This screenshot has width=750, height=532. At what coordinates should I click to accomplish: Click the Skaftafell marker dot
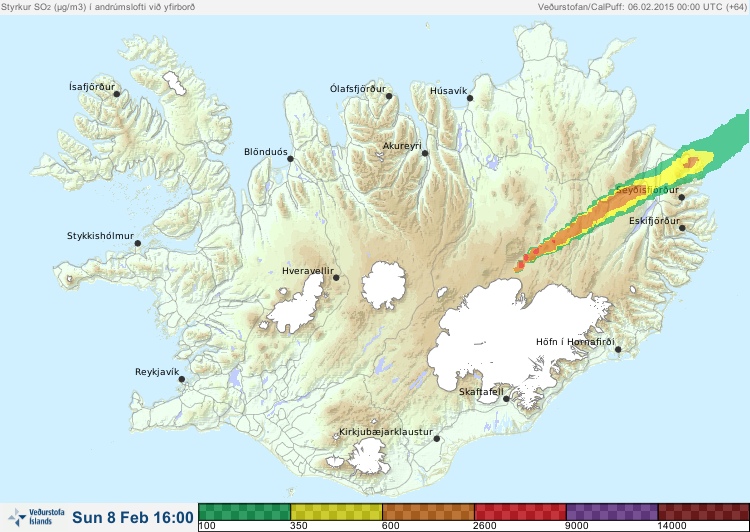[506, 399]
